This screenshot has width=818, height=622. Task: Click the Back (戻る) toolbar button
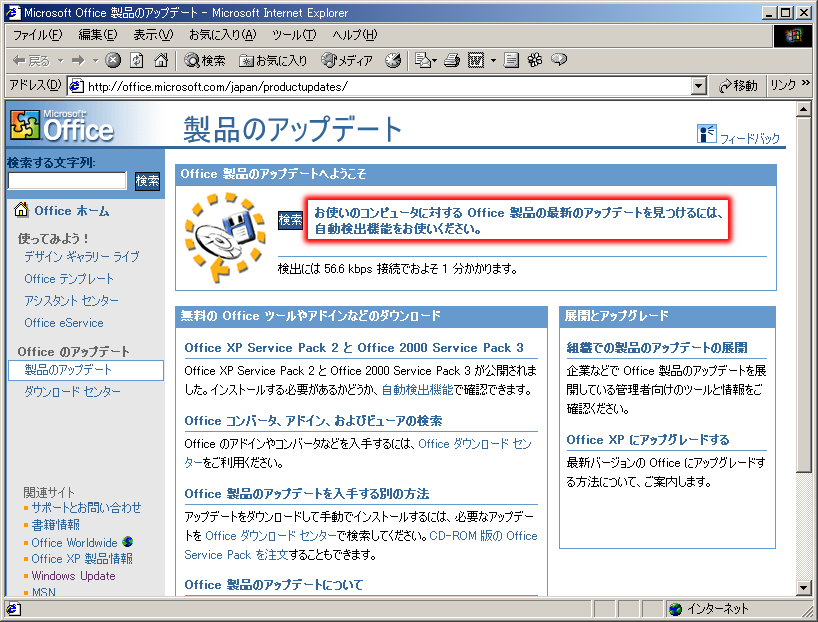(31, 61)
